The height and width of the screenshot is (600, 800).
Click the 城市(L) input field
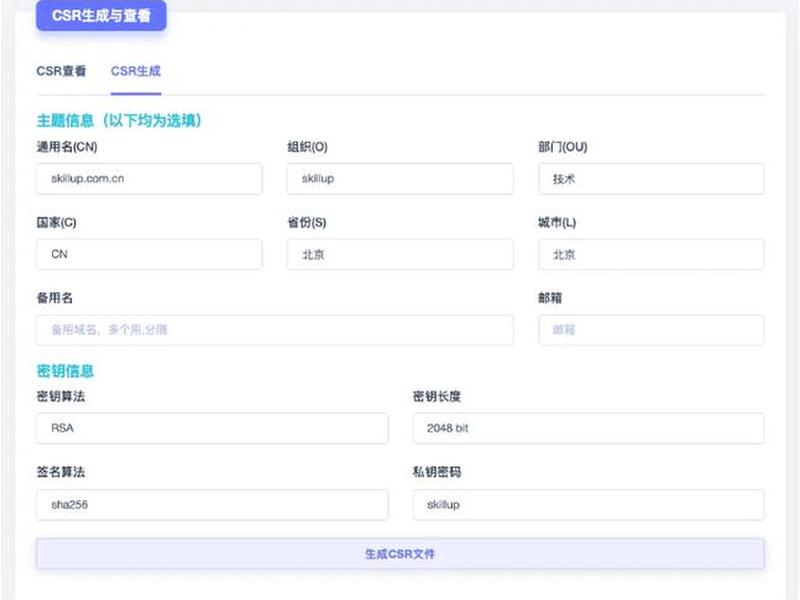pyautogui.click(x=651, y=254)
